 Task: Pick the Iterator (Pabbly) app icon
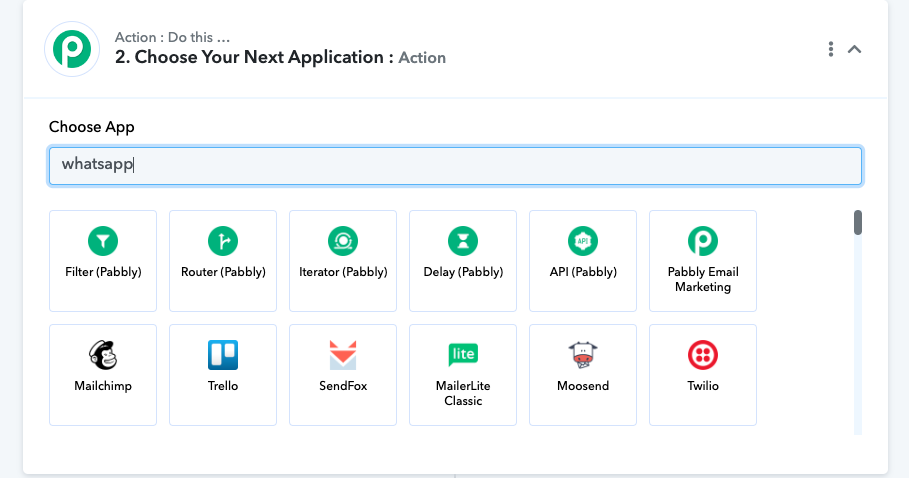tap(343, 241)
